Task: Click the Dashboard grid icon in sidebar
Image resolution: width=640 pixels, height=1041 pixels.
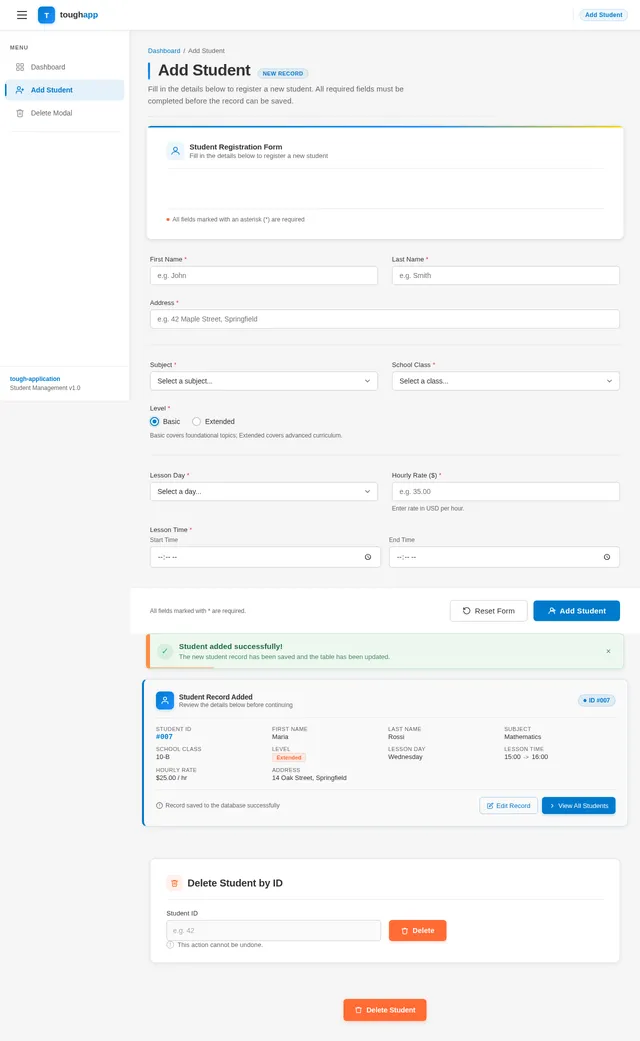Action: (x=20, y=67)
